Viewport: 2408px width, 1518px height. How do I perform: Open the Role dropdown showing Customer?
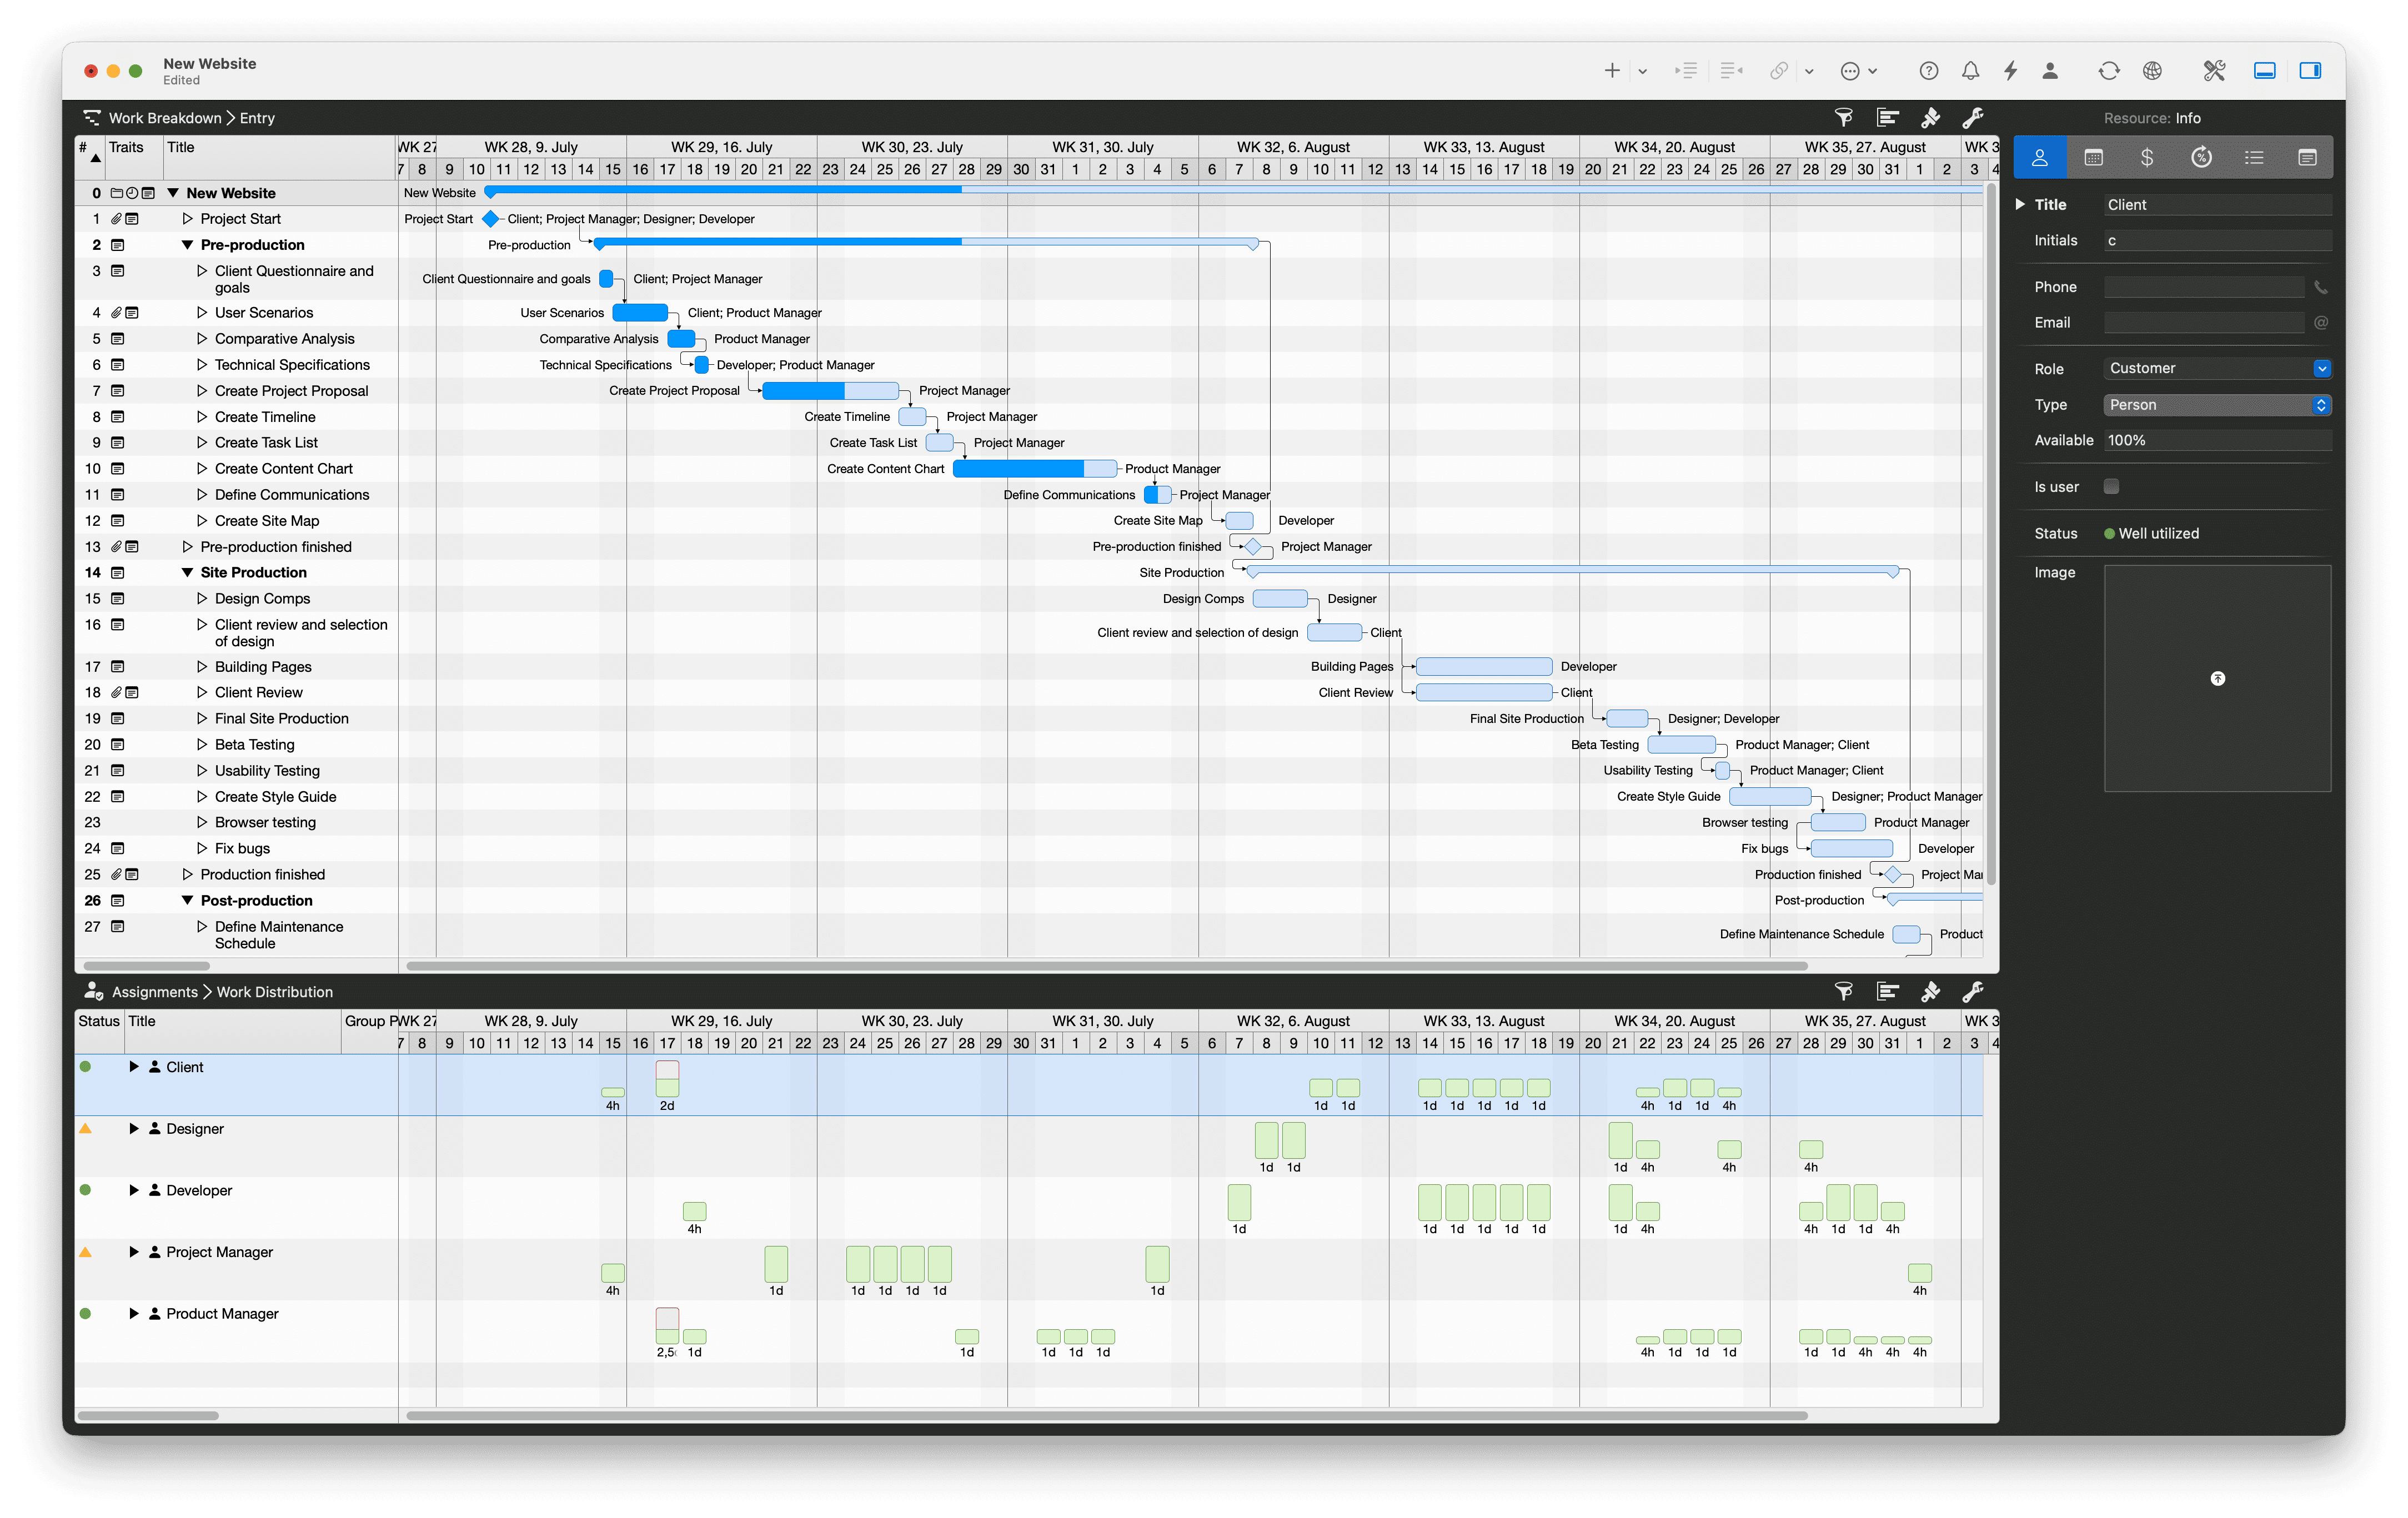(2217, 369)
